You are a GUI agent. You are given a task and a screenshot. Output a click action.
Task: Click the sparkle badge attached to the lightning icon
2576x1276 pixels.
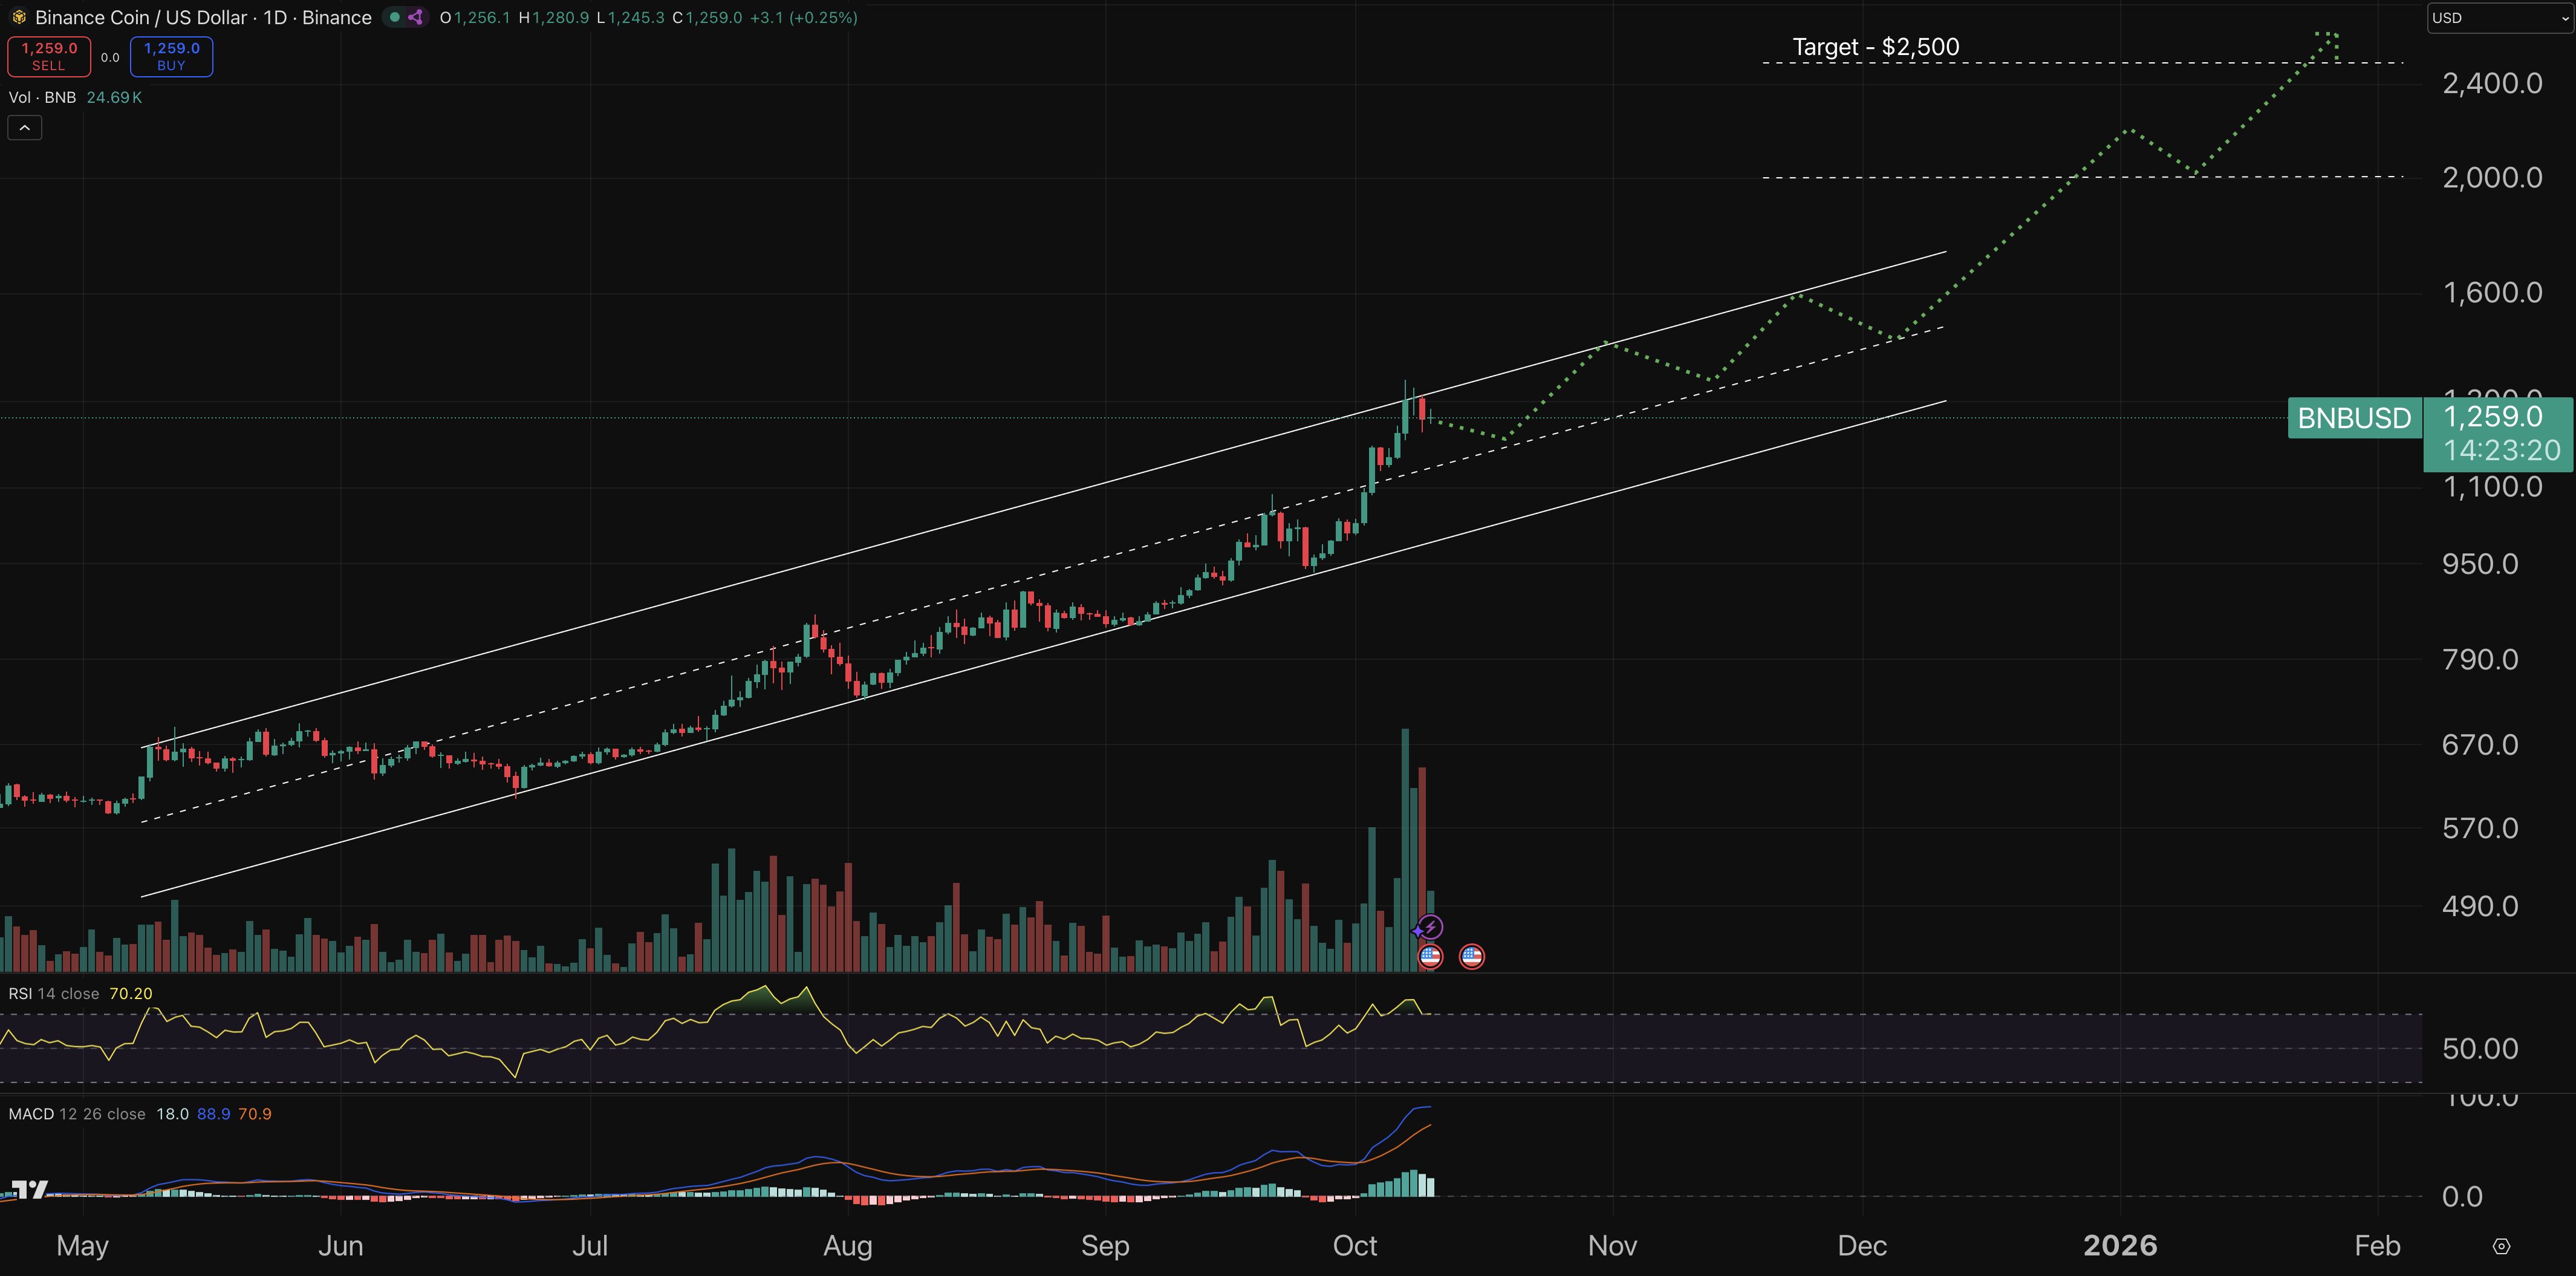click(1419, 930)
